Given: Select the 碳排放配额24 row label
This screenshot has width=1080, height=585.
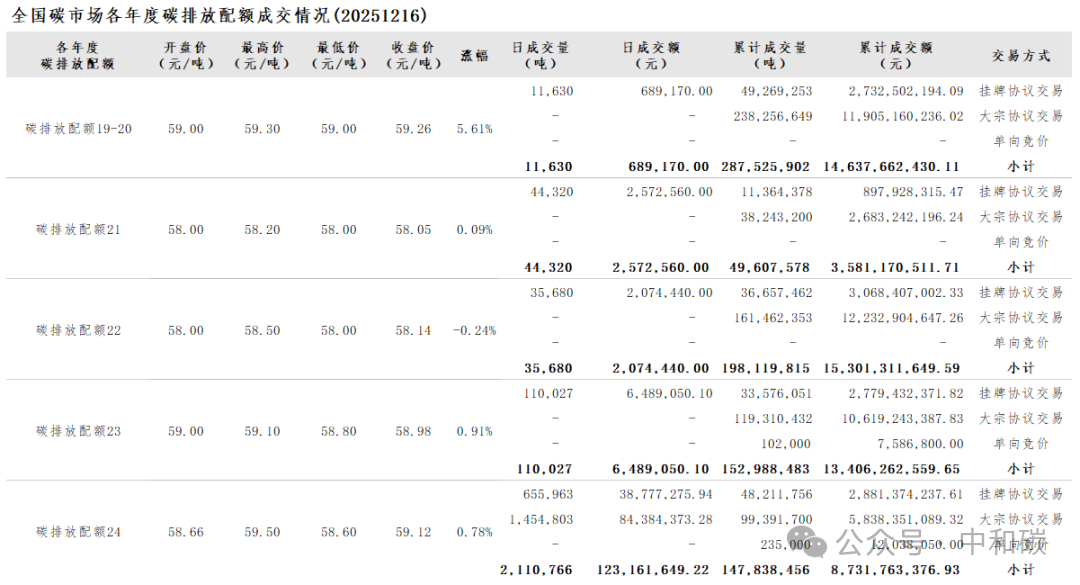Looking at the screenshot, I should point(78,532).
